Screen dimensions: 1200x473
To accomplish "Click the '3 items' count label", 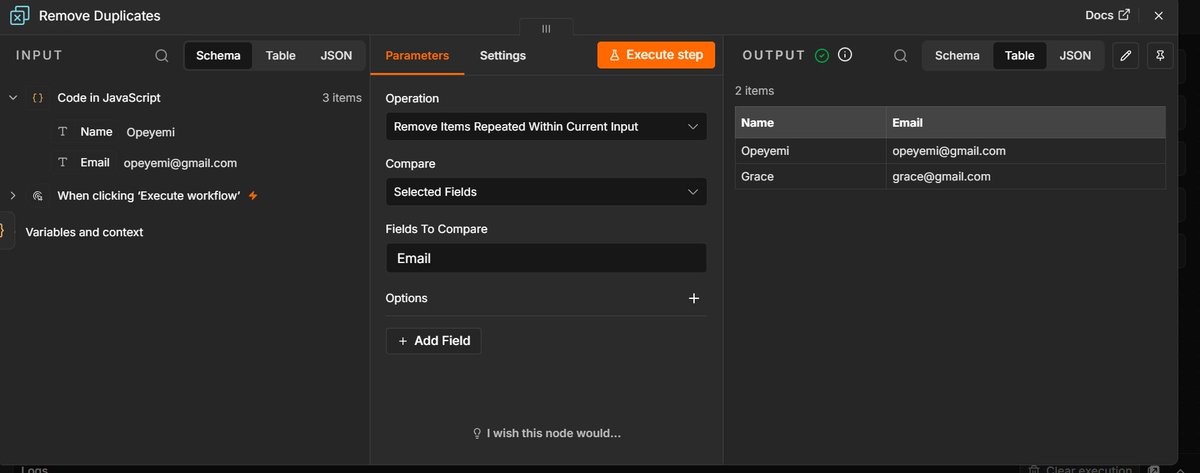I will pyautogui.click(x=341, y=98).
